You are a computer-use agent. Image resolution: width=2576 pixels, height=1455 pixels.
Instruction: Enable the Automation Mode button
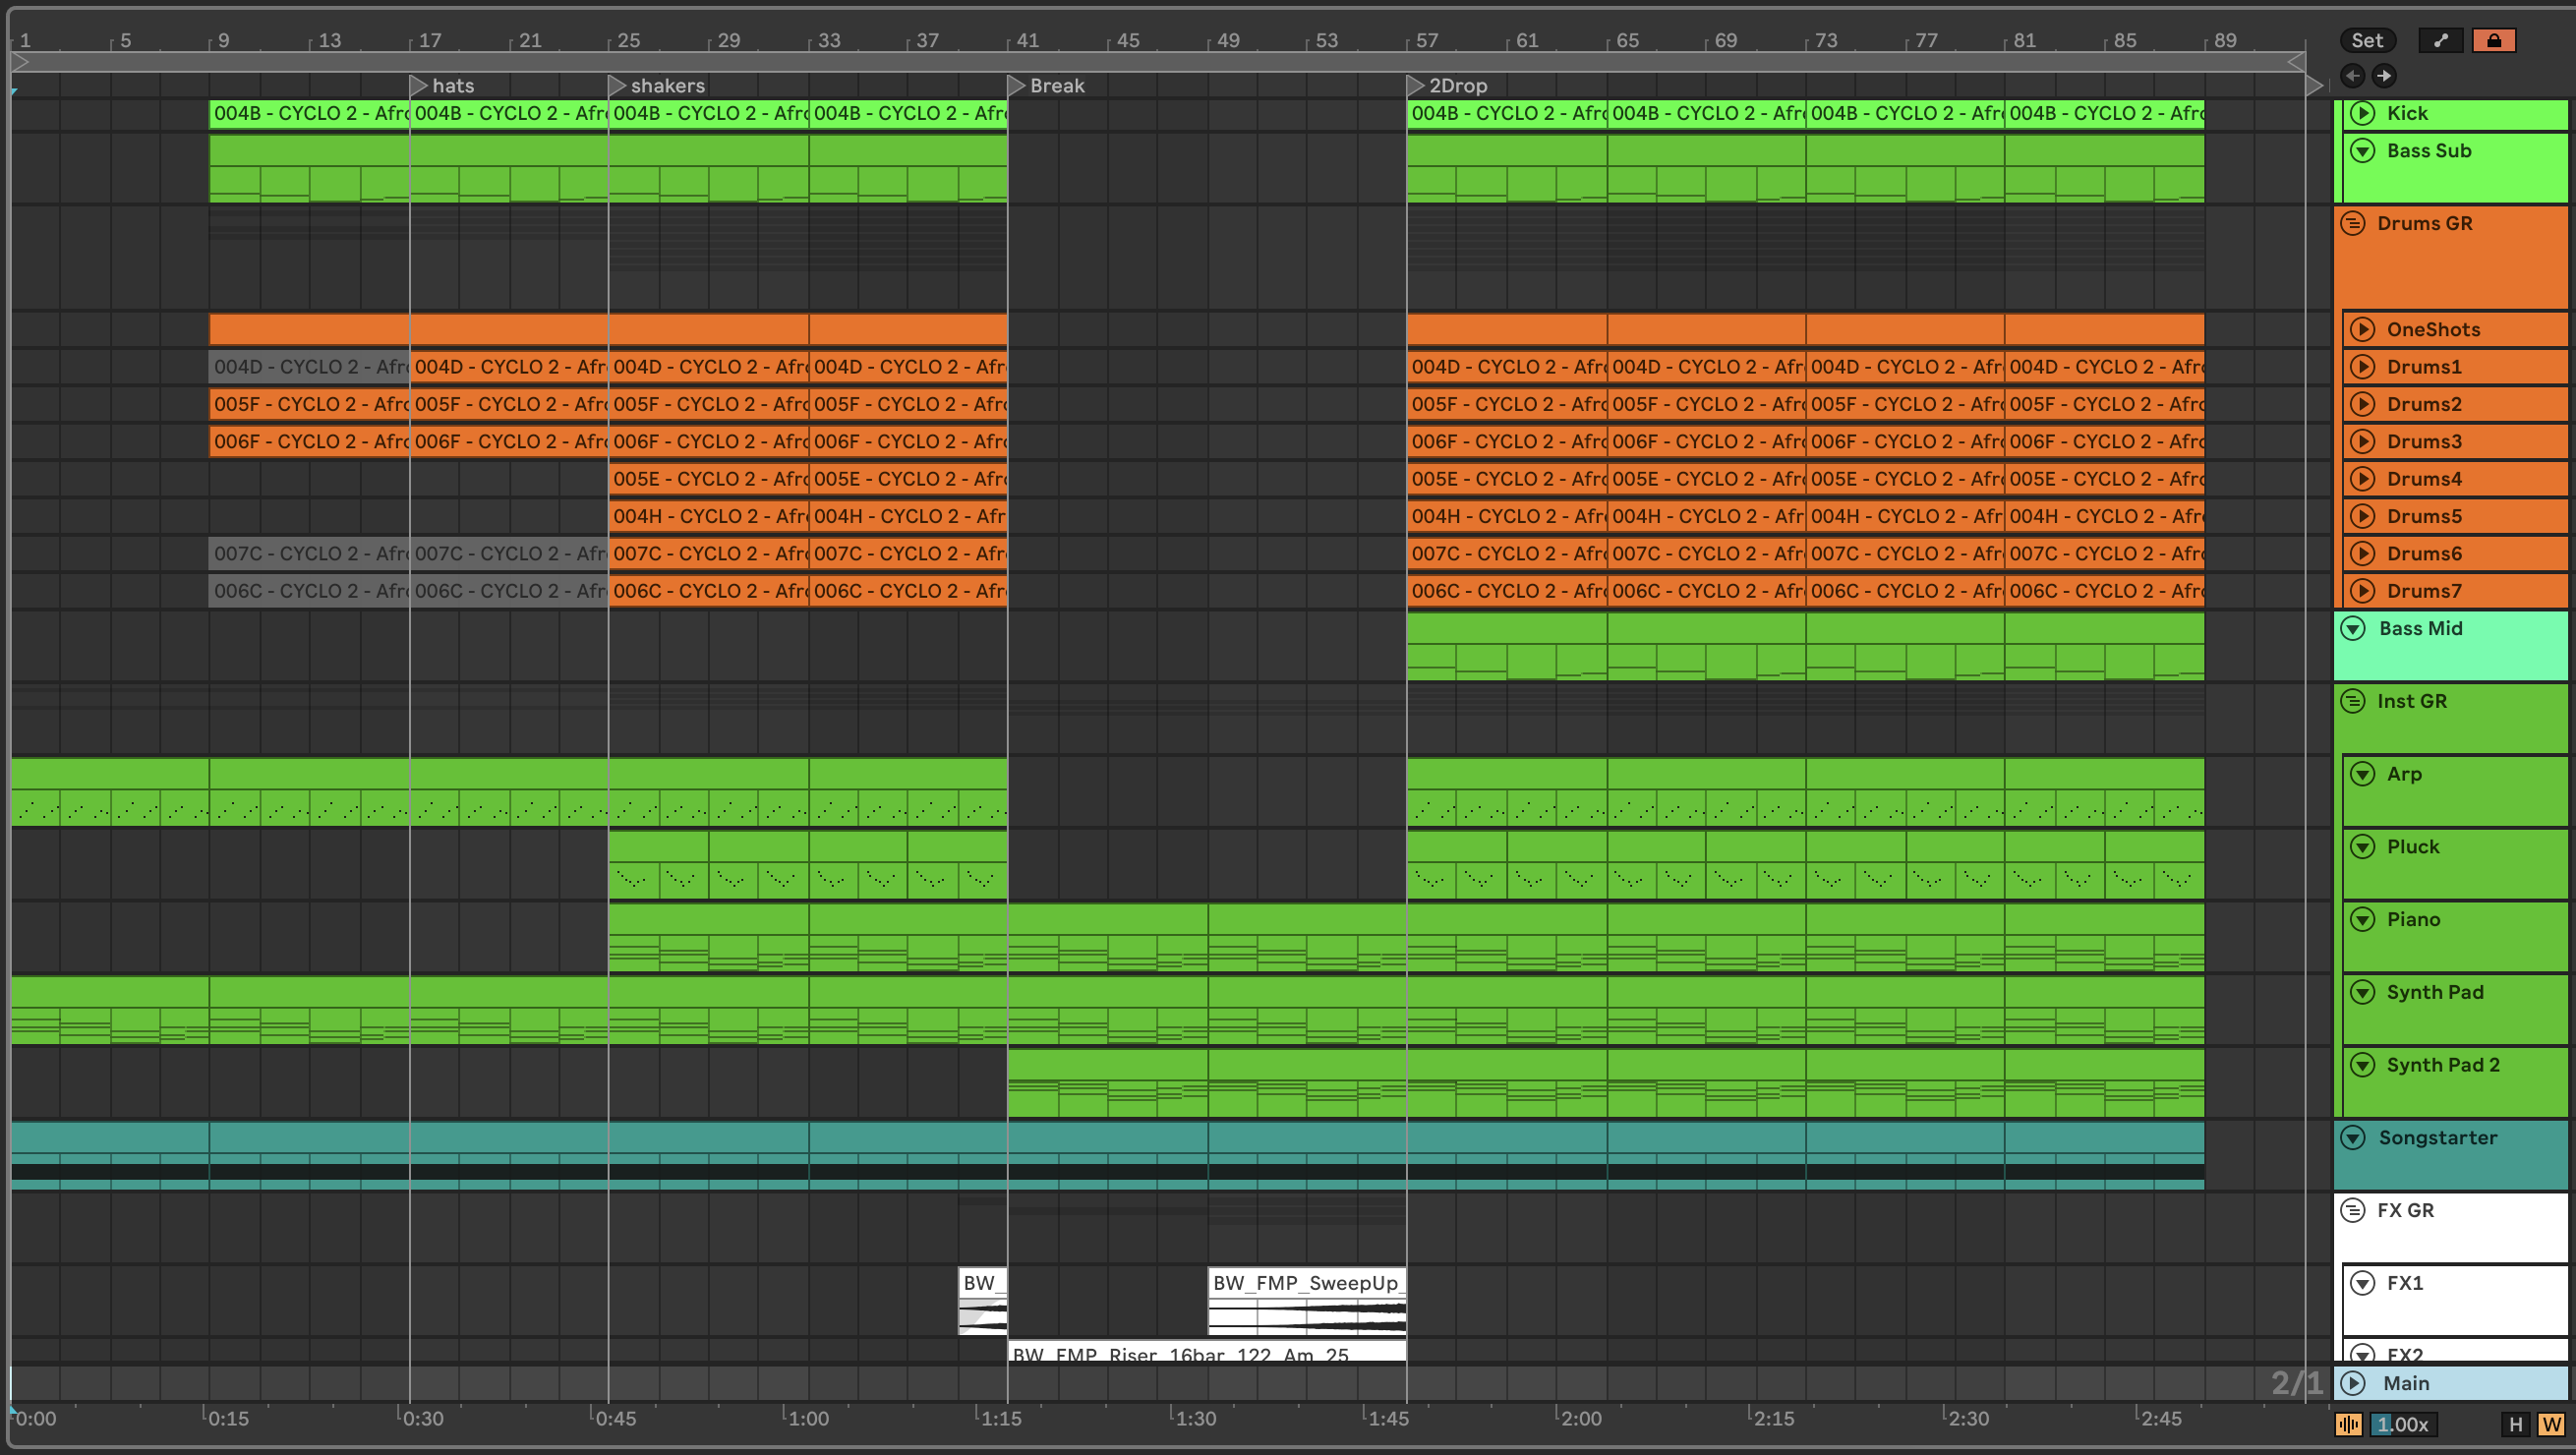click(x=2440, y=40)
